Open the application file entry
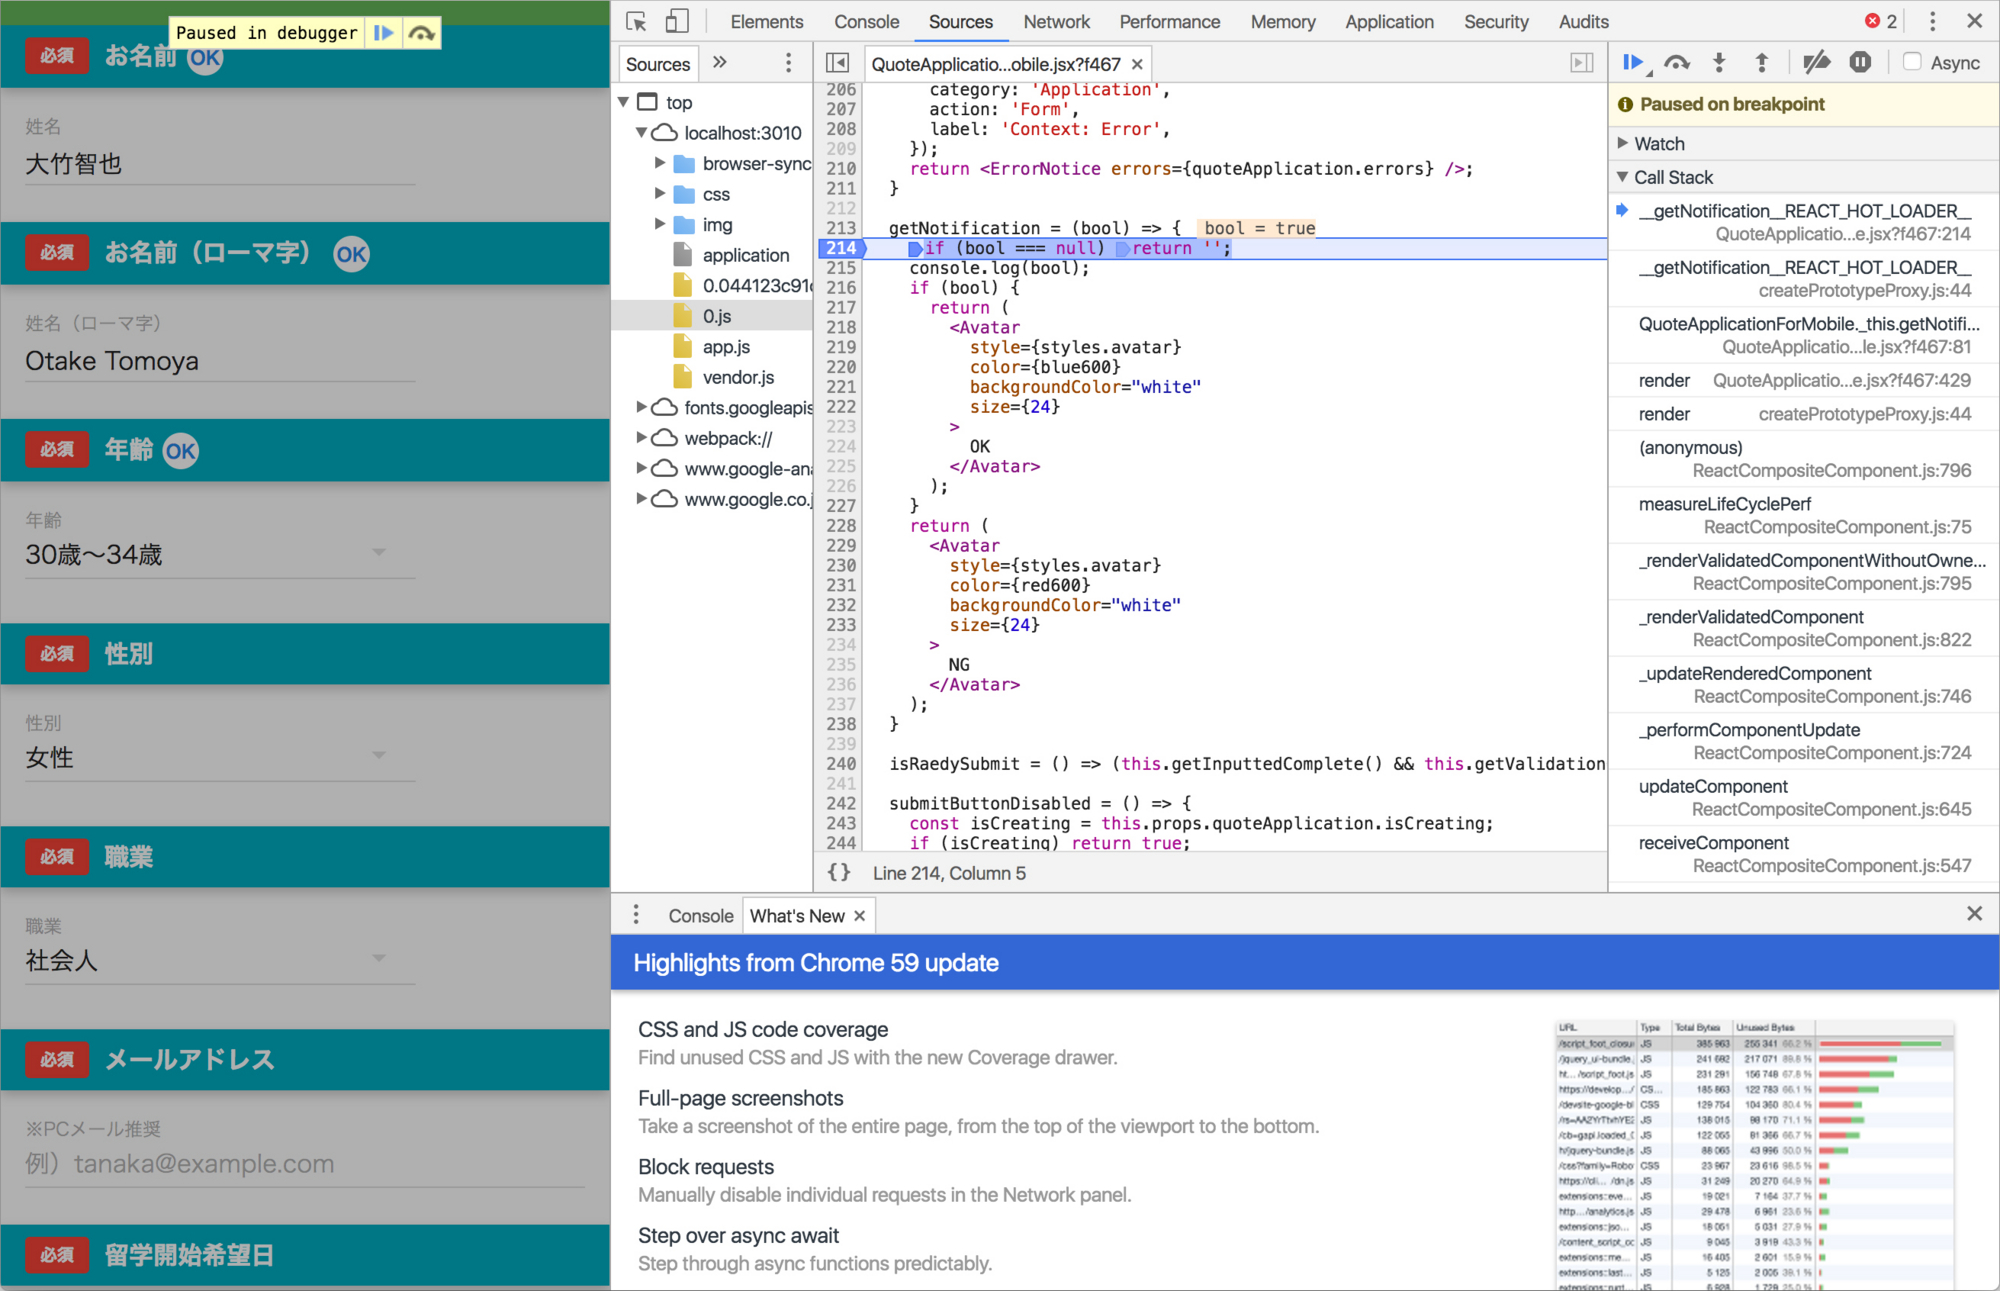The width and height of the screenshot is (2000, 1291). (x=745, y=255)
